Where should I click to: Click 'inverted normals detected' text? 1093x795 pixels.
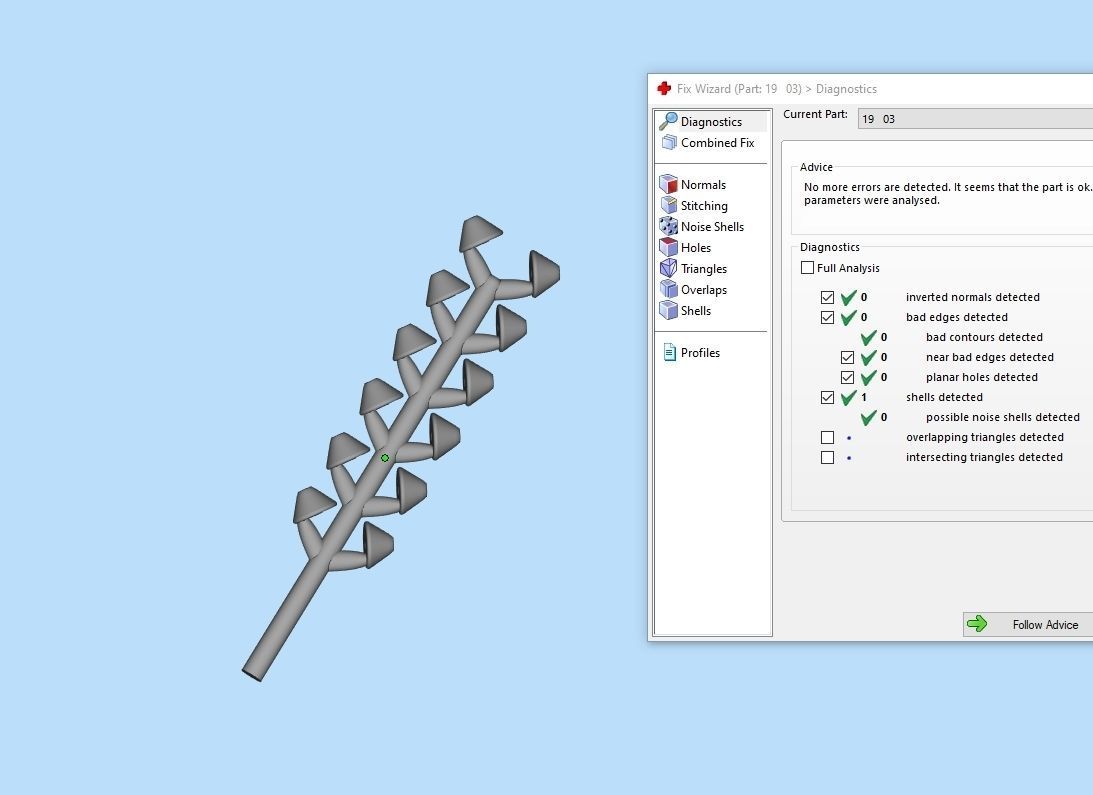972,297
